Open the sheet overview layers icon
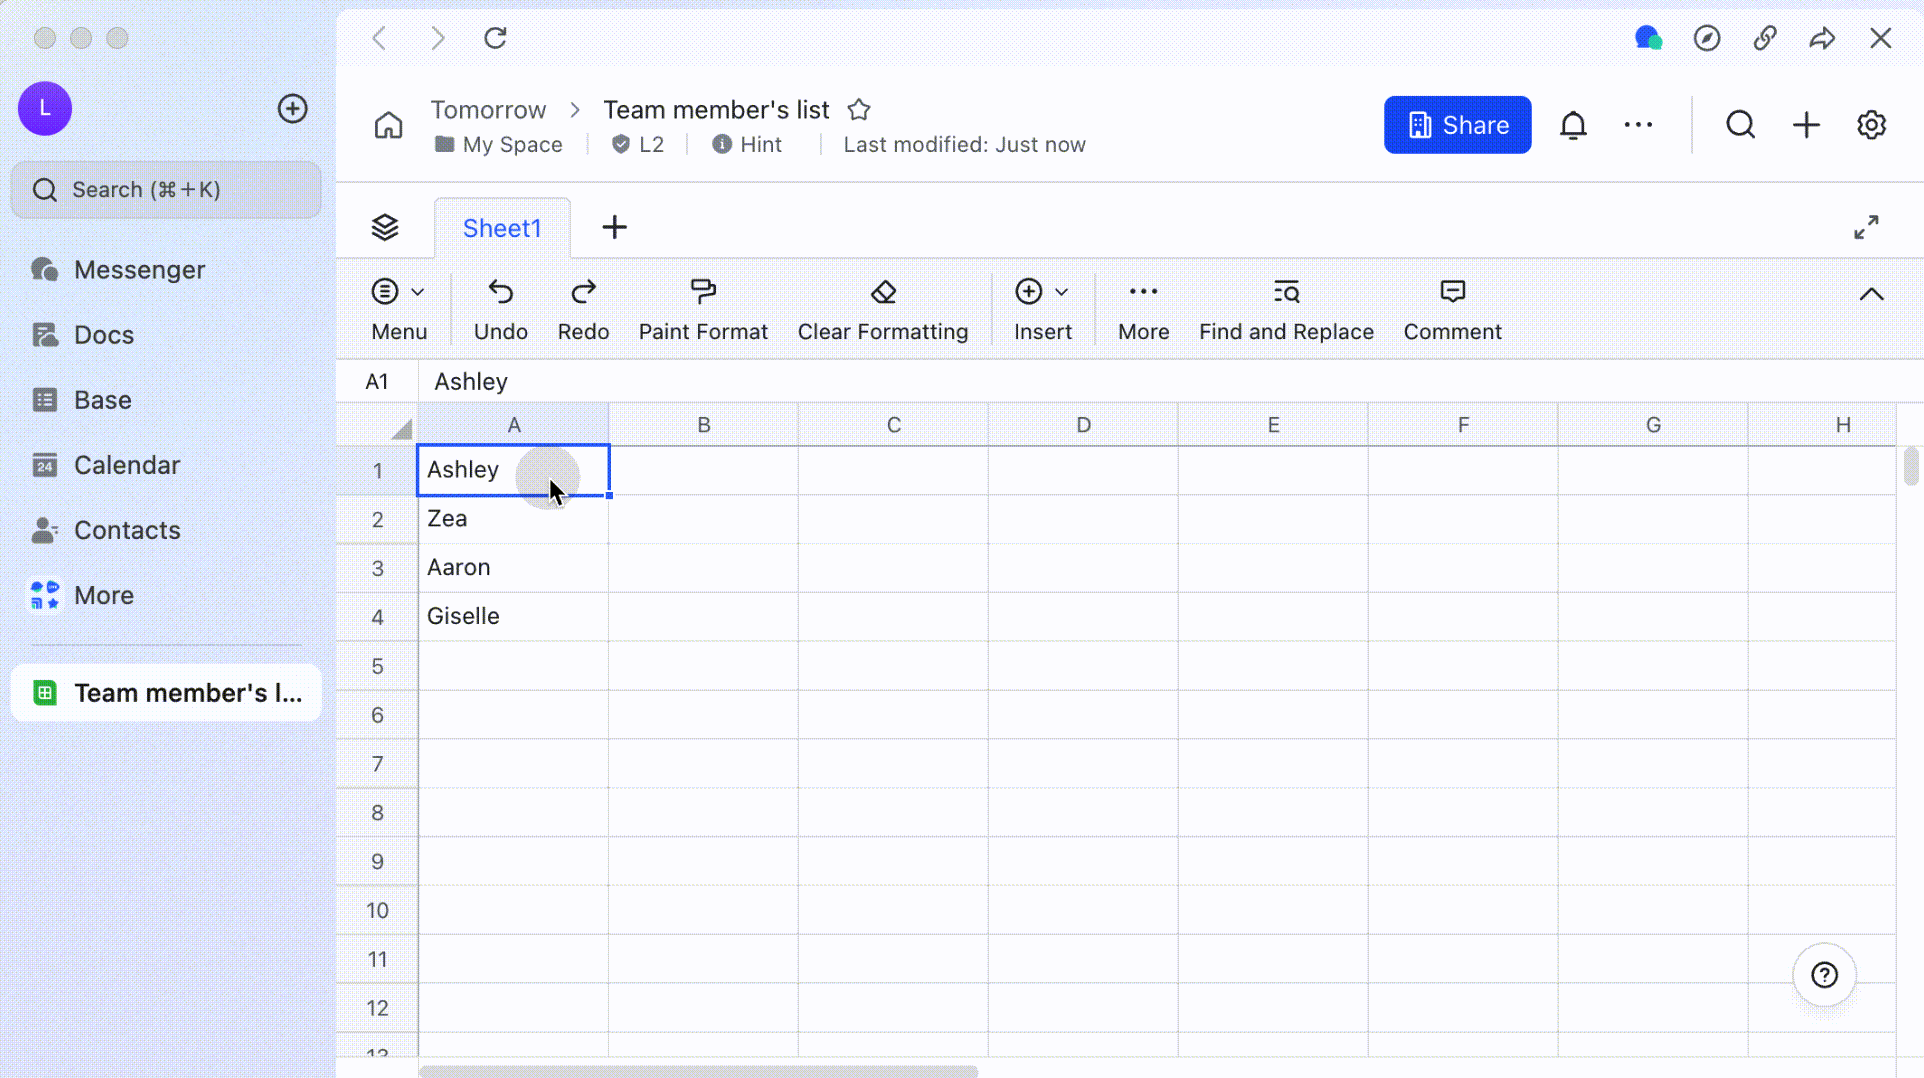The image size is (1924, 1078). [385, 227]
